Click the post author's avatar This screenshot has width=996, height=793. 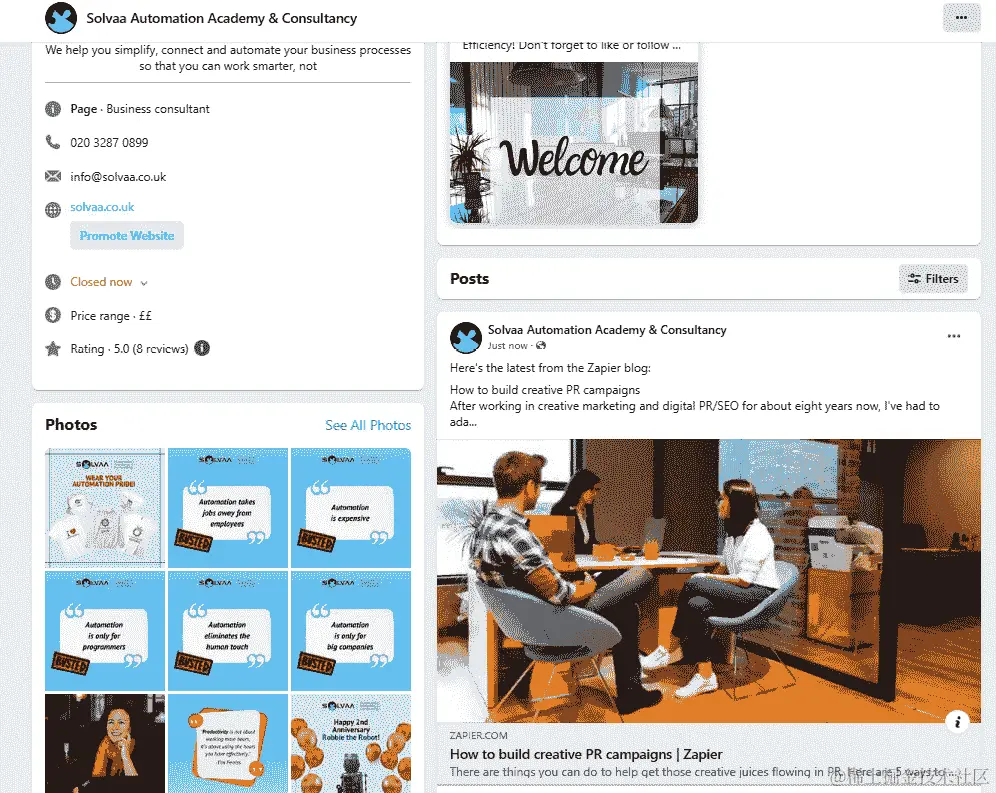coord(466,337)
